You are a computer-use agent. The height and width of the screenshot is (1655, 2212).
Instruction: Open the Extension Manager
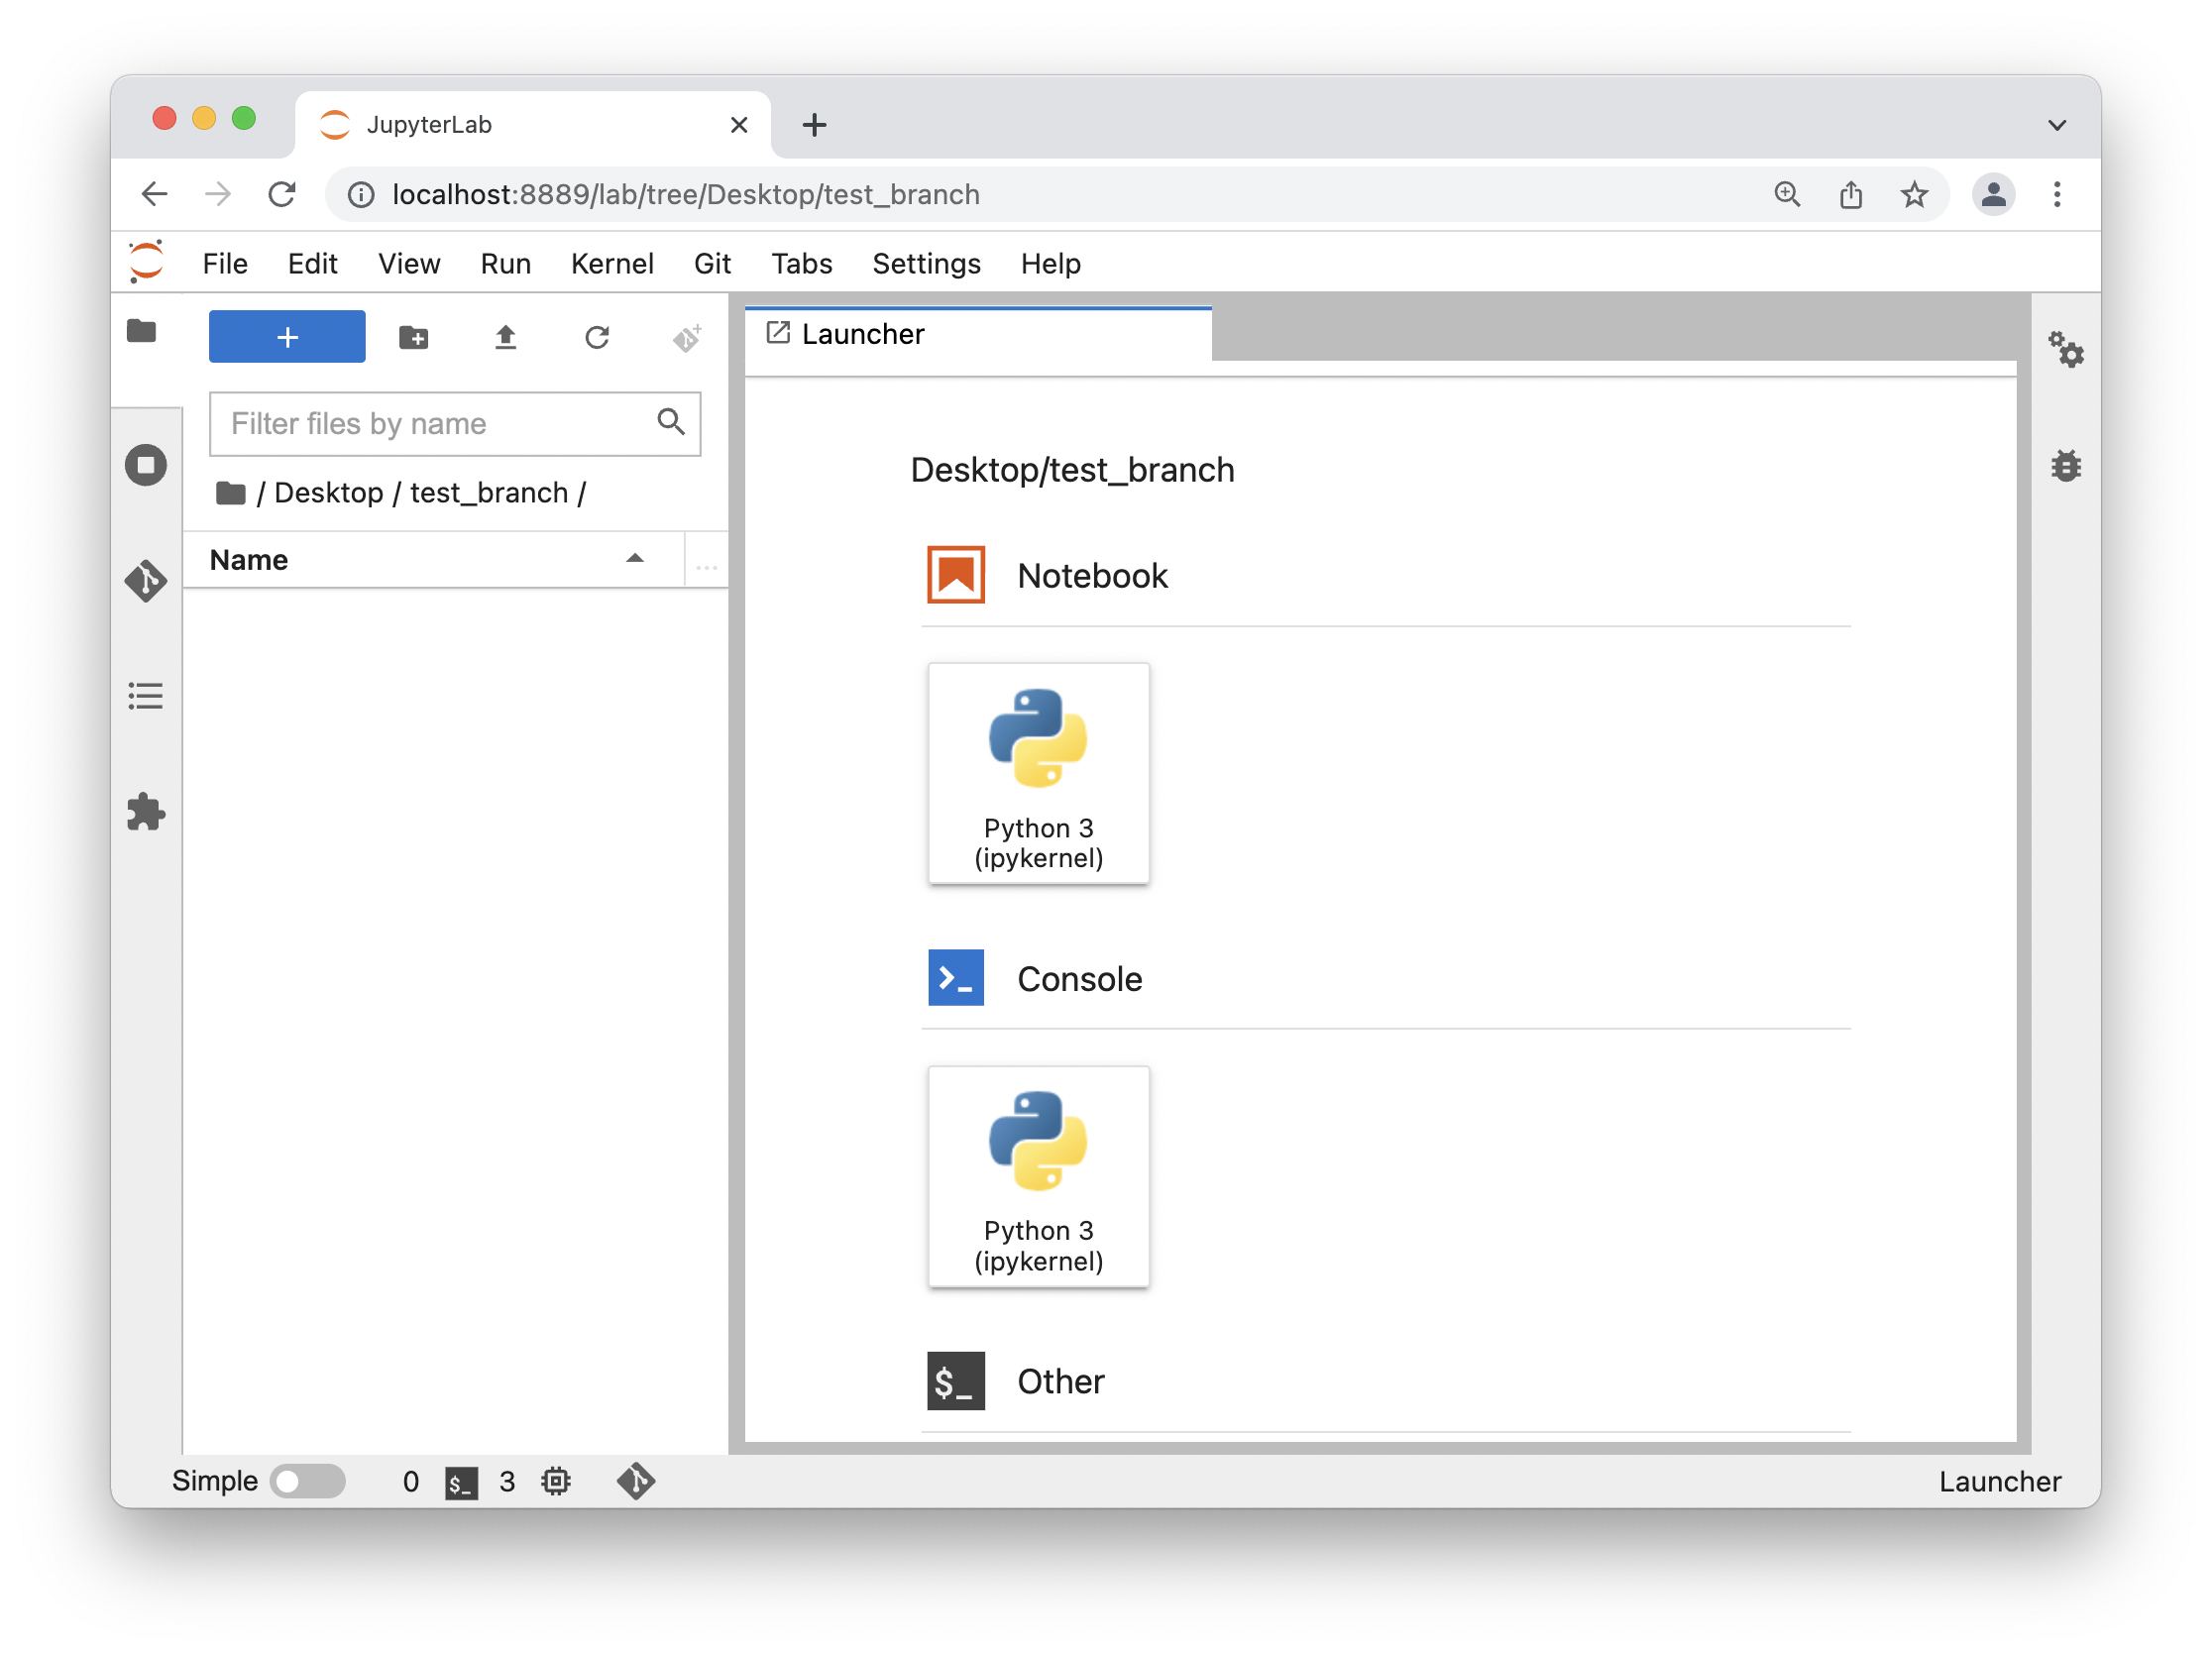pyautogui.click(x=146, y=812)
